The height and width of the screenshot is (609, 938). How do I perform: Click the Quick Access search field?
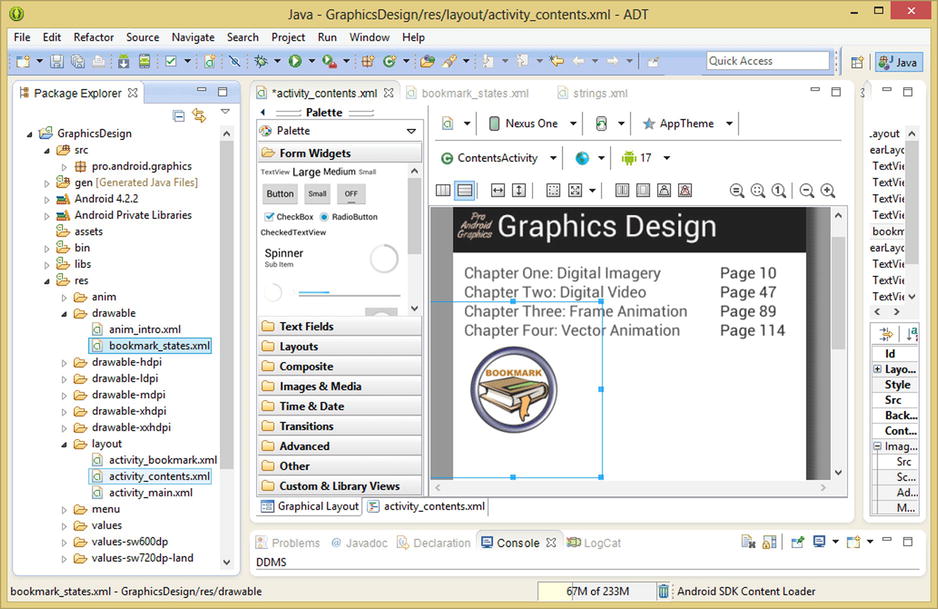point(768,61)
